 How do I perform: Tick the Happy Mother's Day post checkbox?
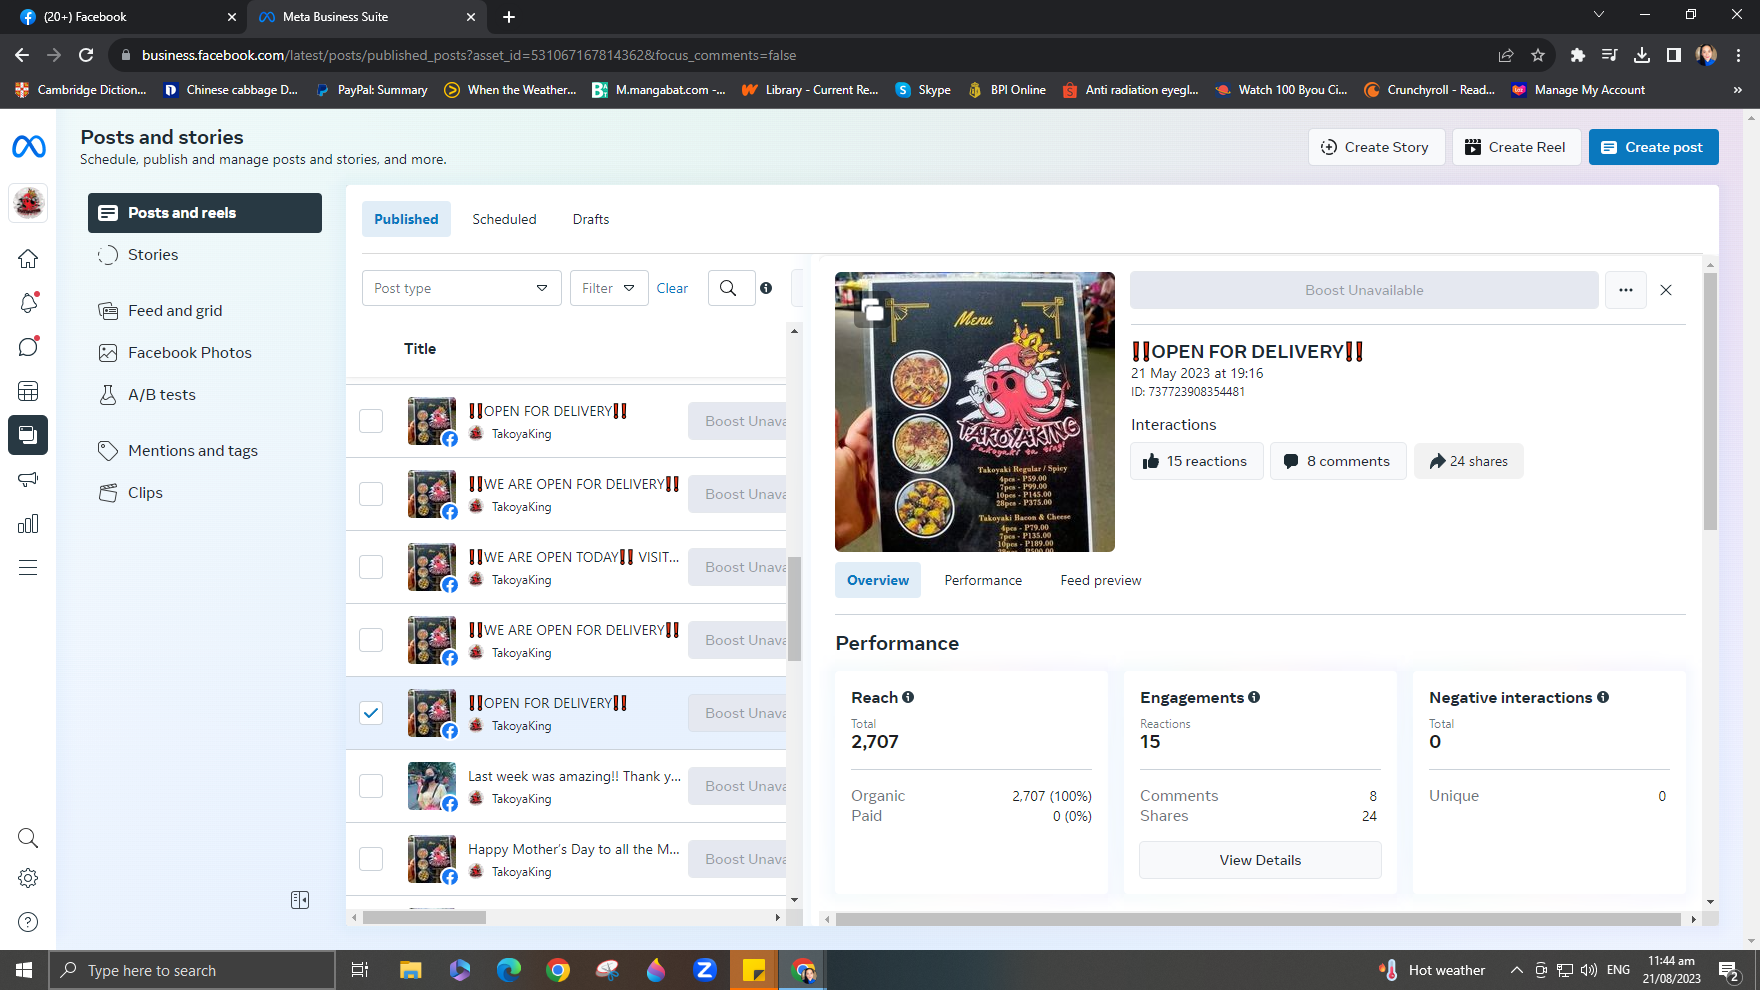(x=371, y=859)
